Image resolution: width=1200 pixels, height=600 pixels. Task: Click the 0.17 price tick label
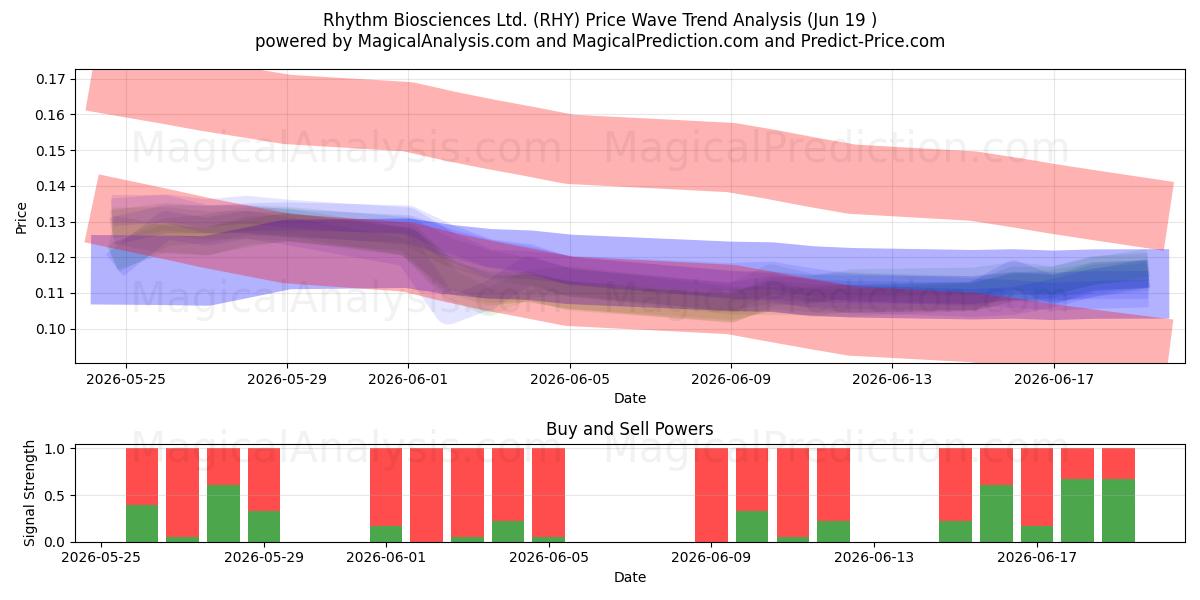(51, 79)
